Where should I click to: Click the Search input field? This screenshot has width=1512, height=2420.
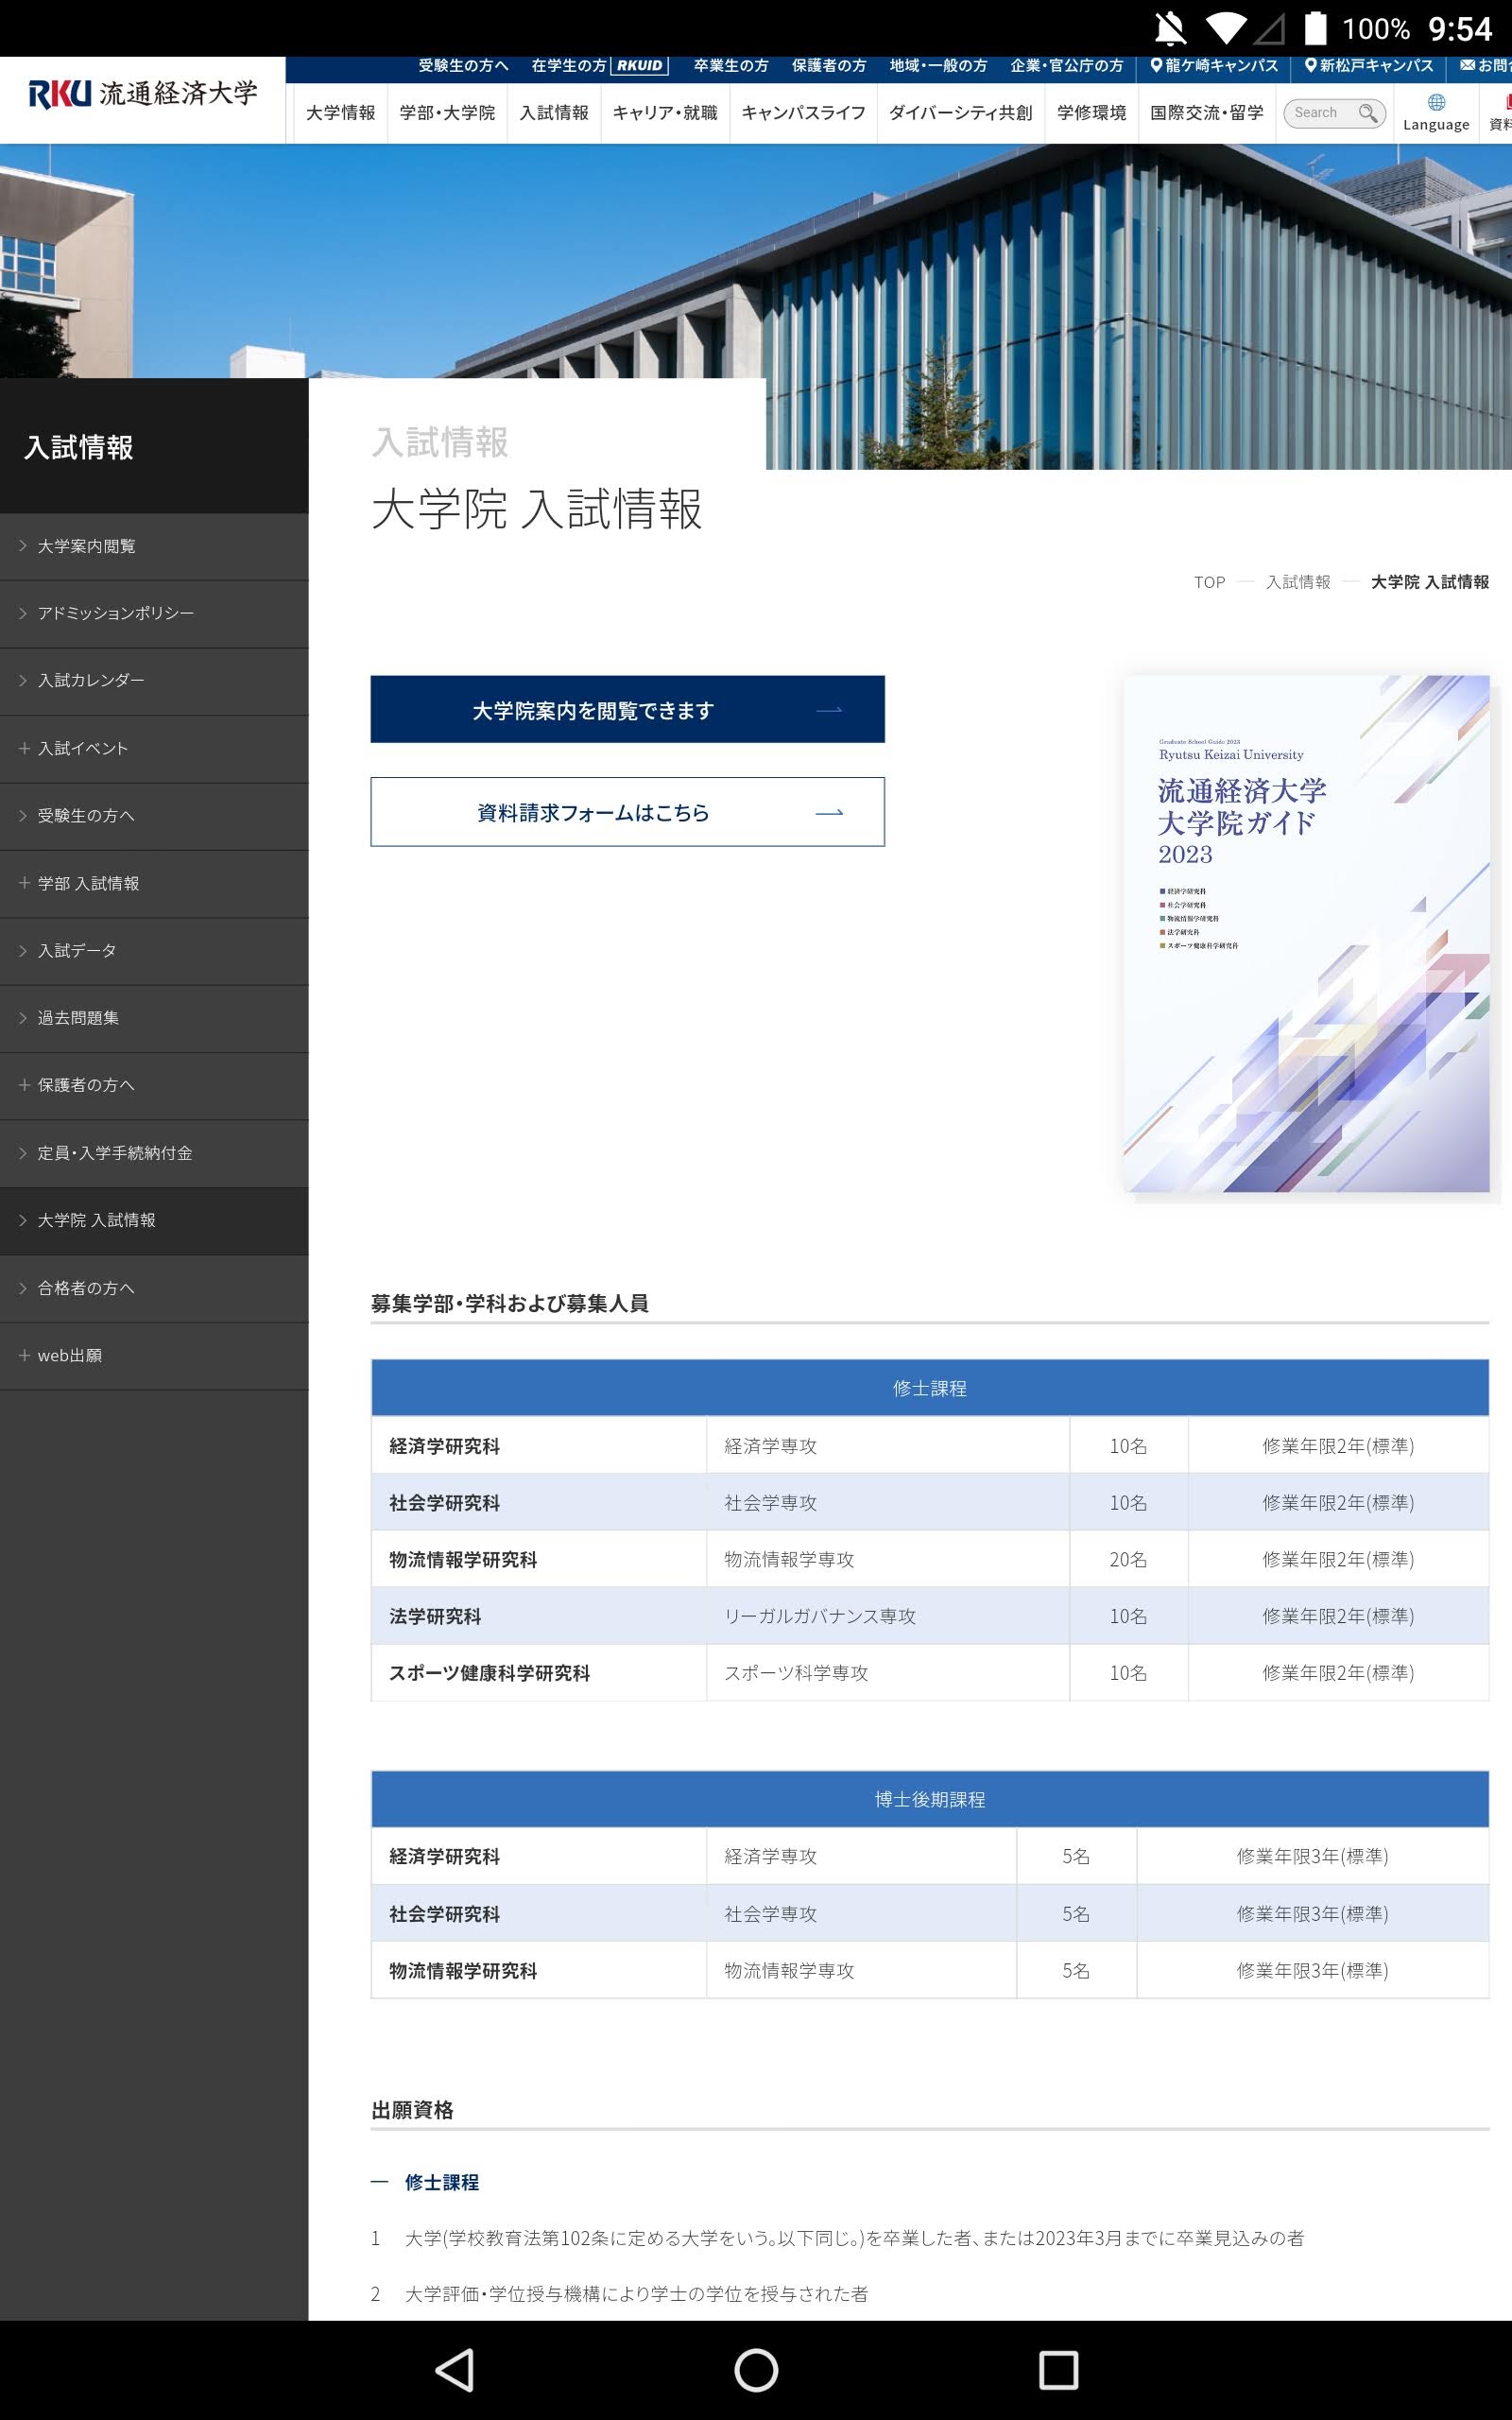coord(1320,113)
